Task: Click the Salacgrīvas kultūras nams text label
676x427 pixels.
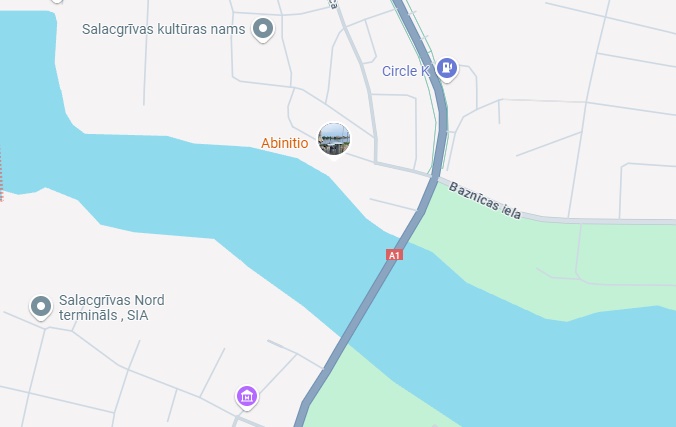Action: (x=163, y=29)
